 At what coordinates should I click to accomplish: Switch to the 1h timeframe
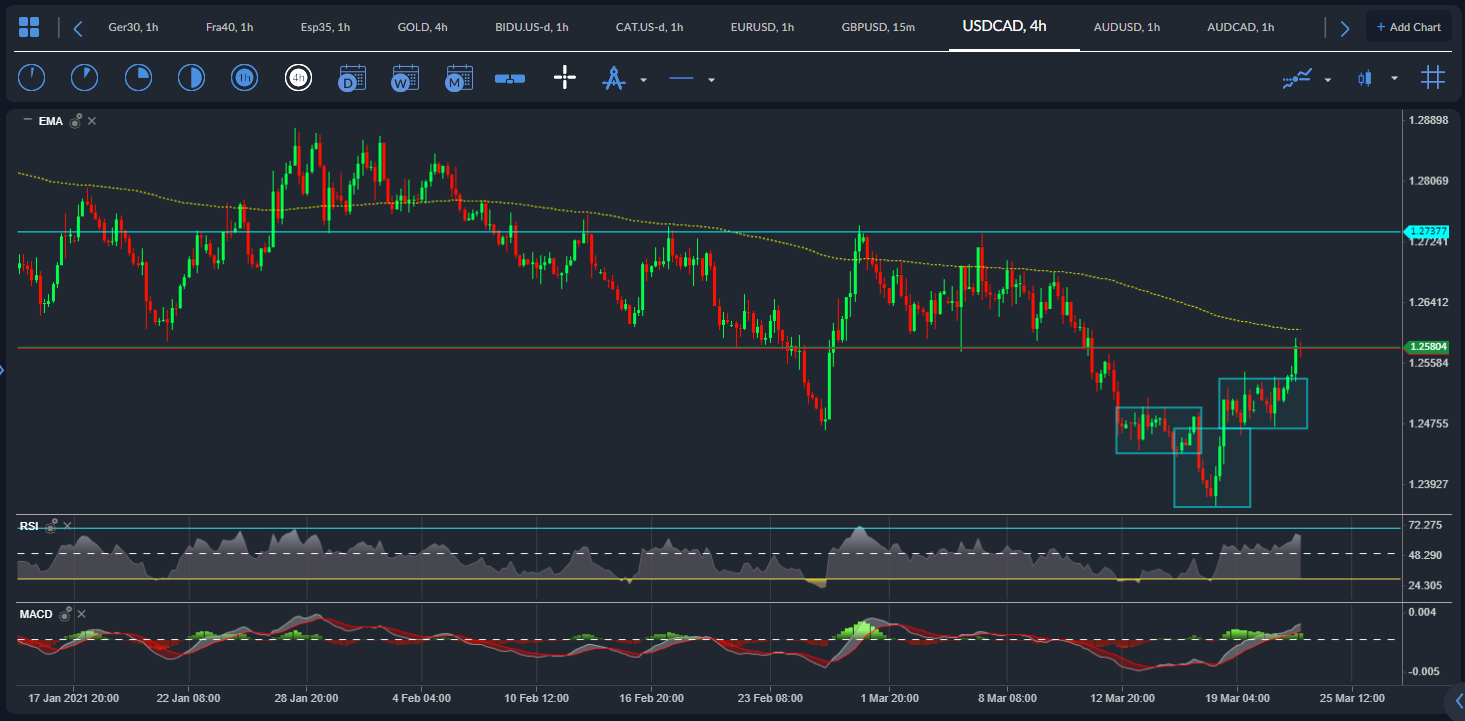245,78
